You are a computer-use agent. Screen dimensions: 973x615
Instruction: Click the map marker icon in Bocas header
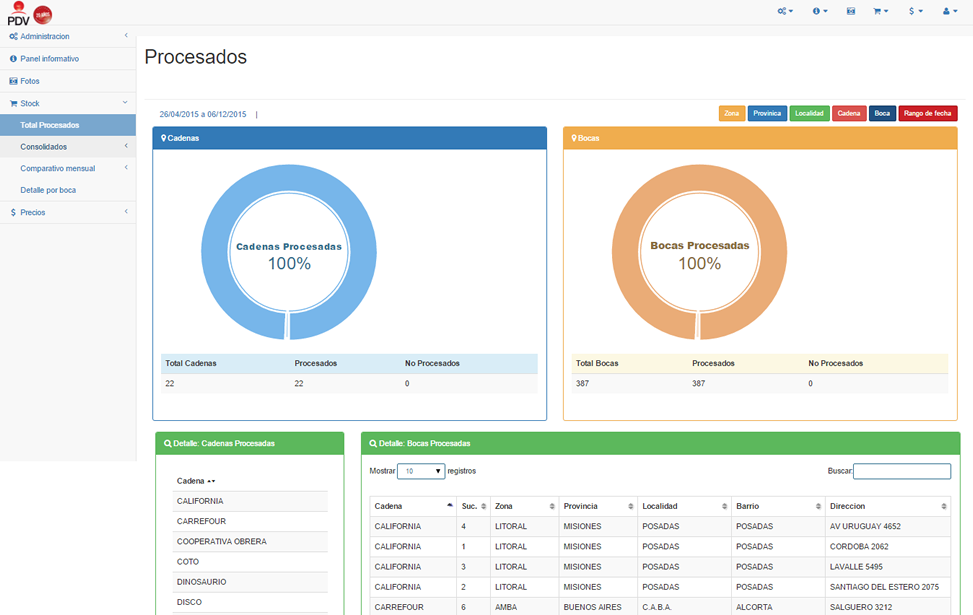574,138
